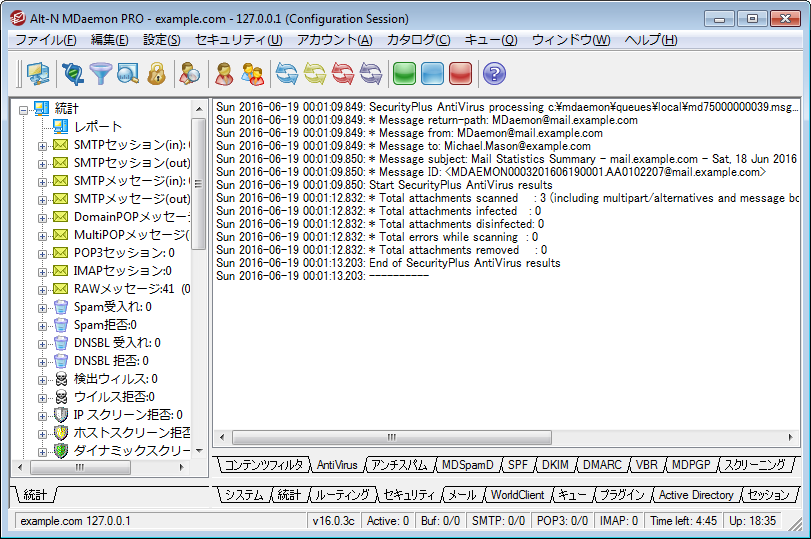
Task: Expand the DNSBL 受入れ tree node
Action: click(x=42, y=344)
